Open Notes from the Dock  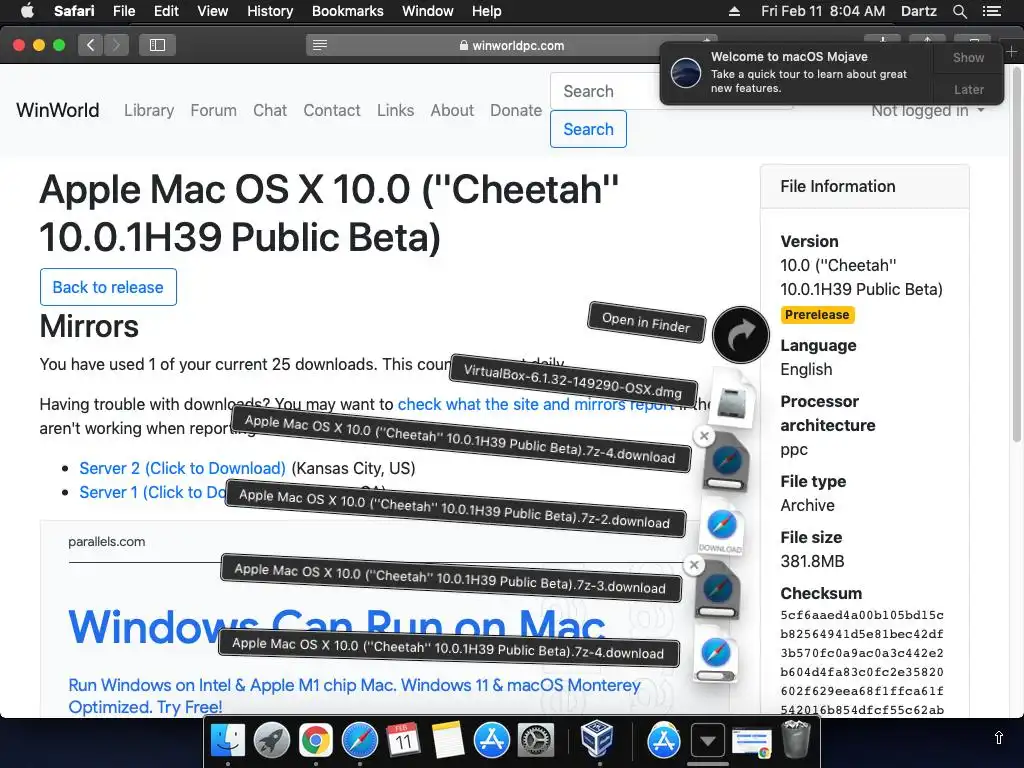[x=447, y=741]
